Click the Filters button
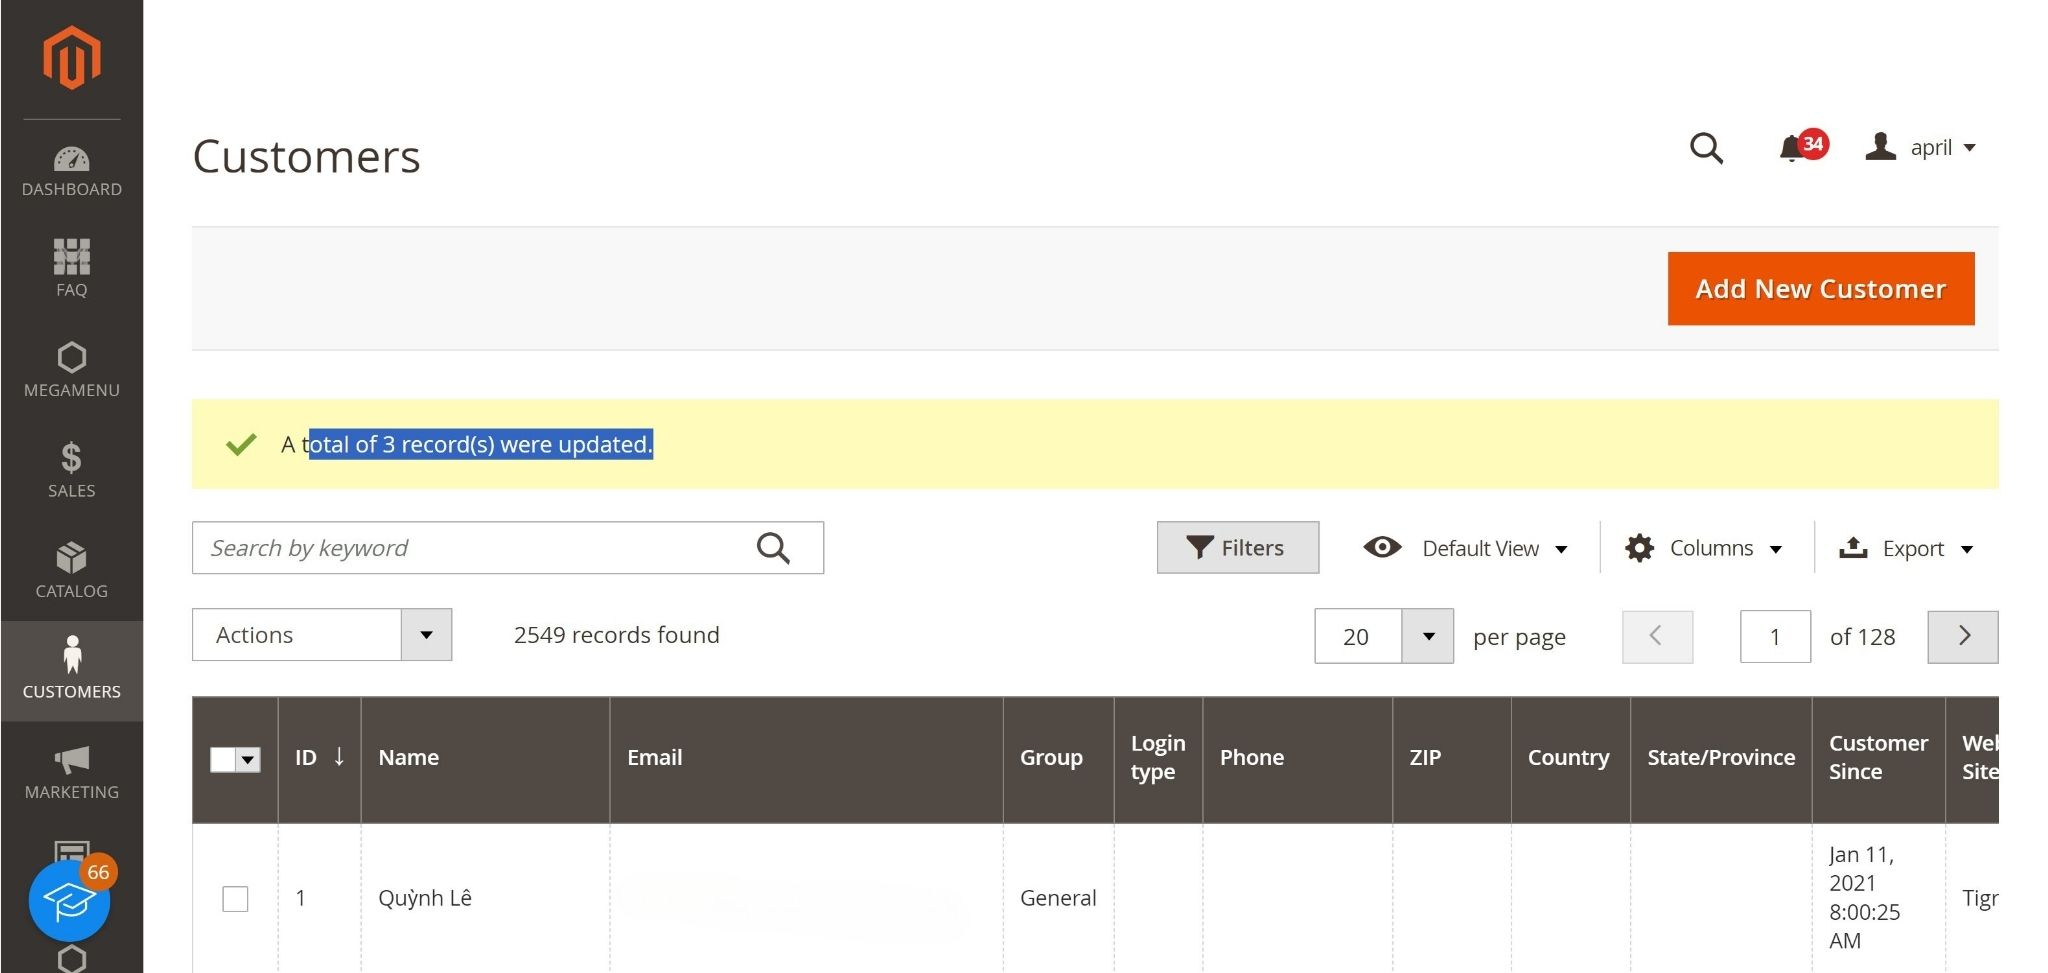The height and width of the screenshot is (973, 2048). tap(1237, 548)
